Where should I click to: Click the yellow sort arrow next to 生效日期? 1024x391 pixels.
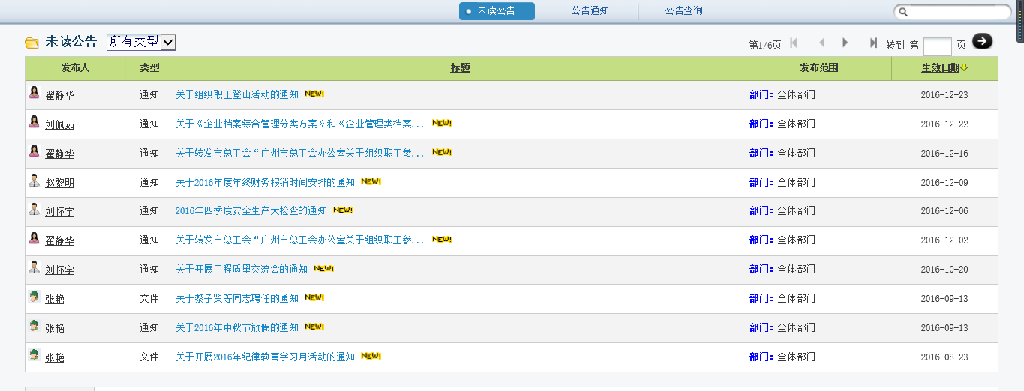pyautogui.click(x=964, y=68)
